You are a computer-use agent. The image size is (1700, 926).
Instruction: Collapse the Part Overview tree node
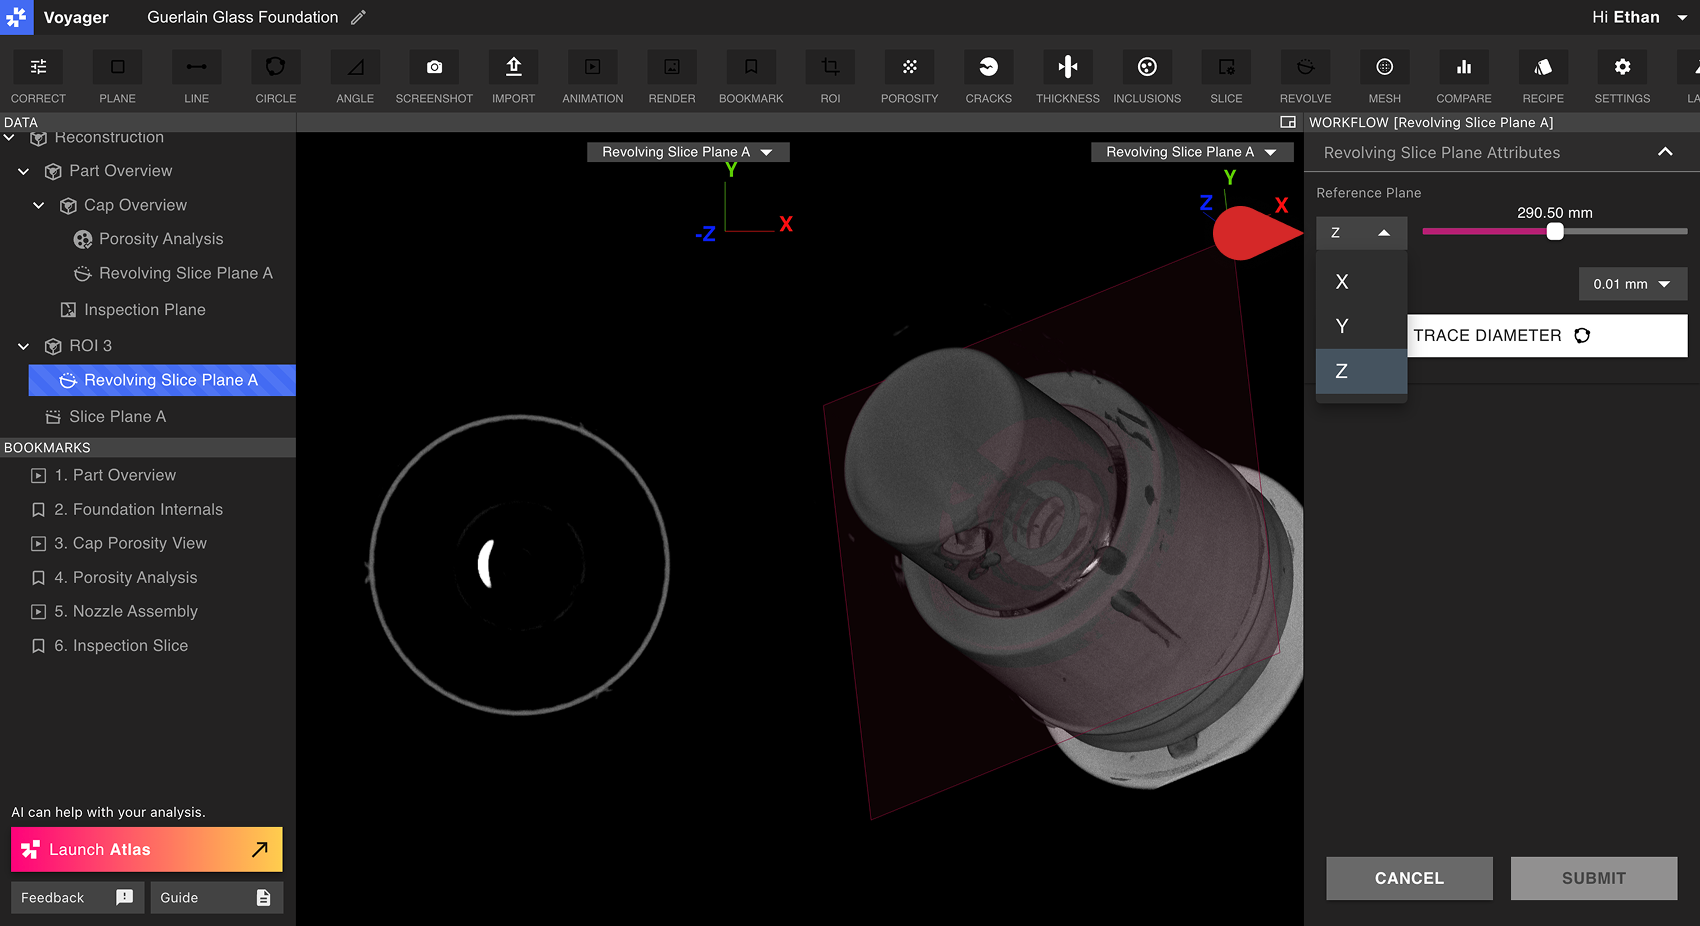tap(24, 171)
